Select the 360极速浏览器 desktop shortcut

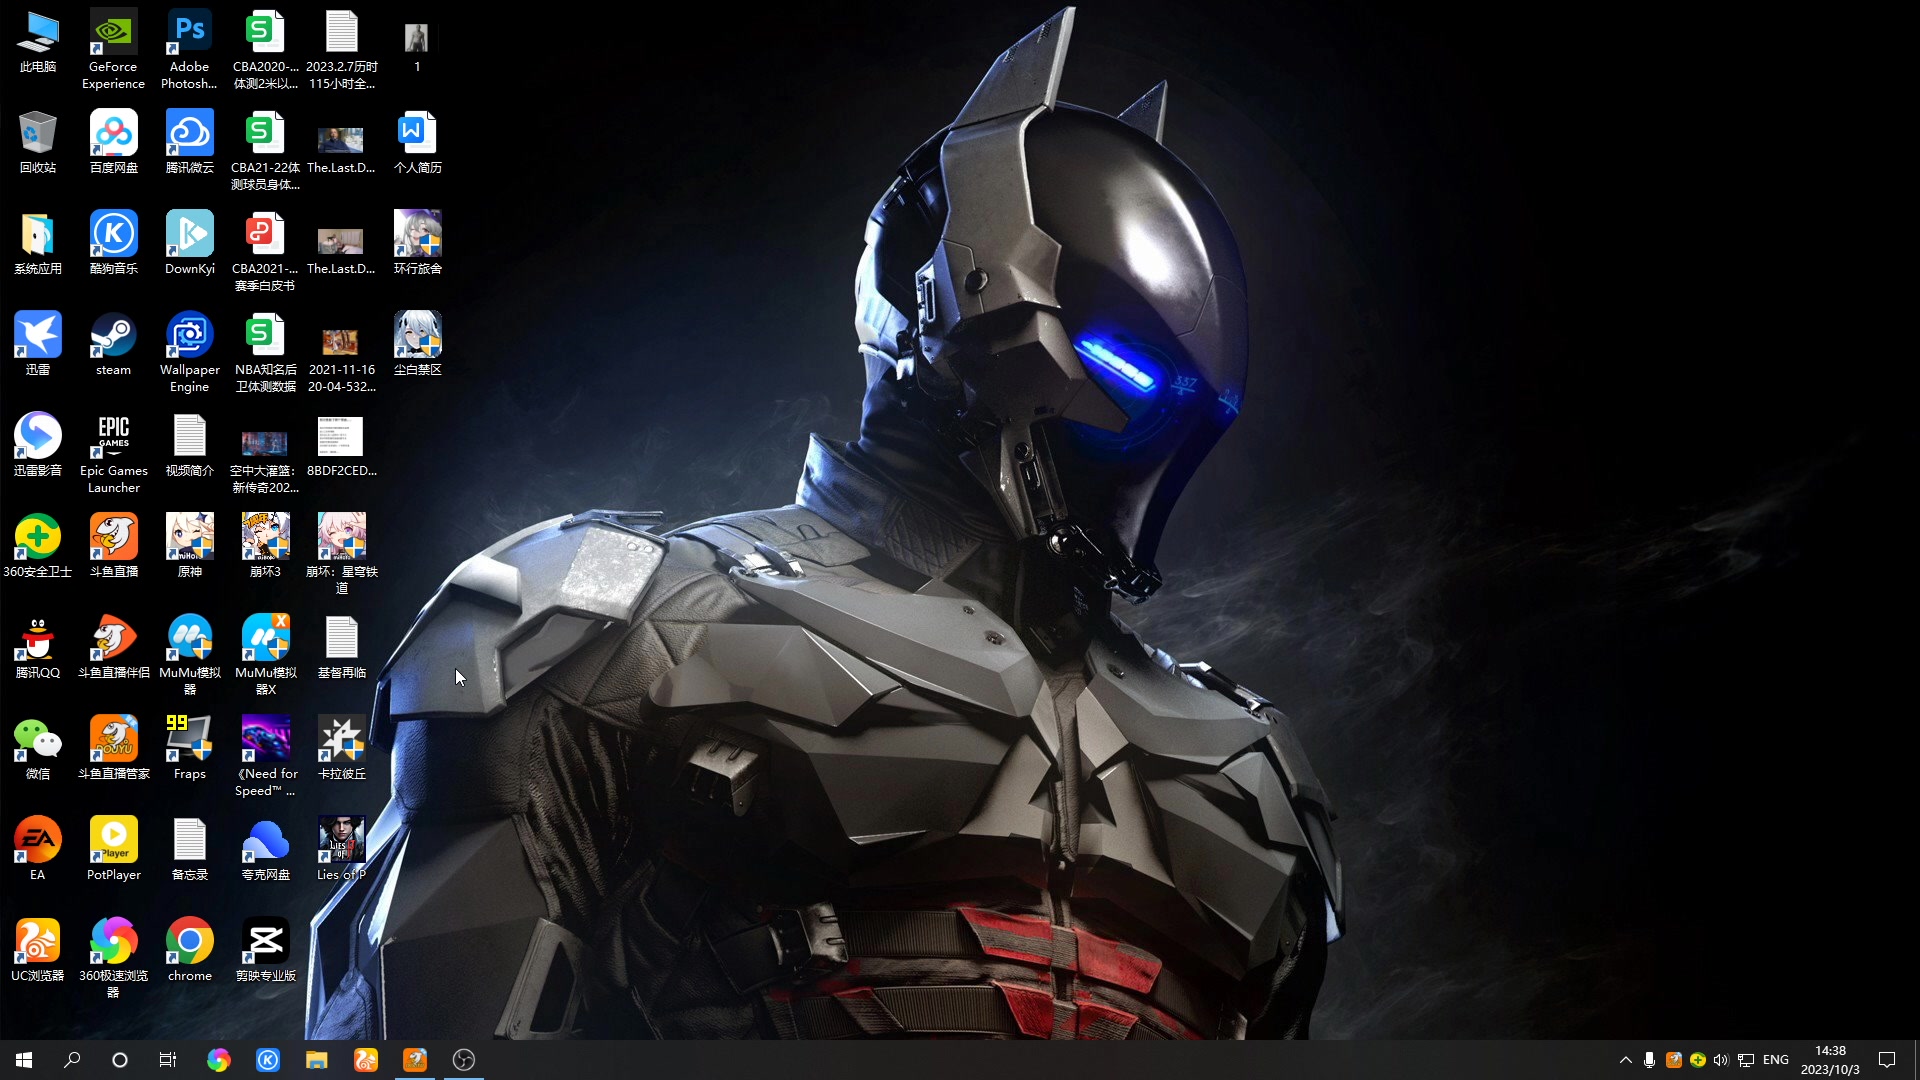coord(114,959)
